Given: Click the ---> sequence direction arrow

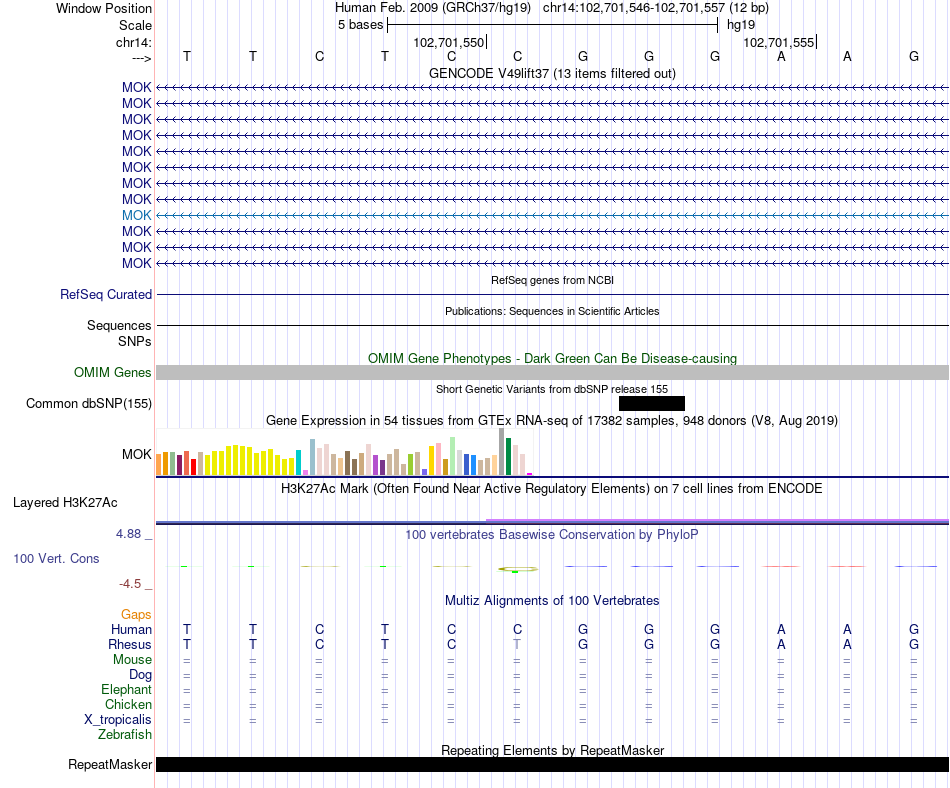Looking at the screenshot, I should [141, 58].
